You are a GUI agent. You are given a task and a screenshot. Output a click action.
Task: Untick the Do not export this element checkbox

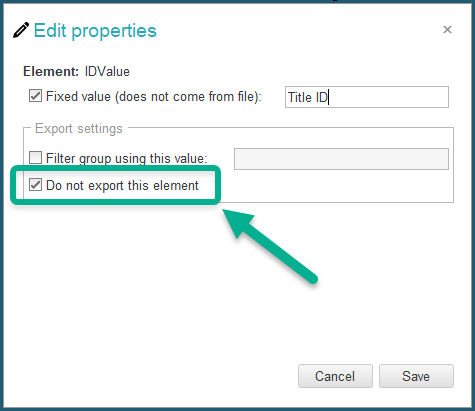[x=35, y=185]
